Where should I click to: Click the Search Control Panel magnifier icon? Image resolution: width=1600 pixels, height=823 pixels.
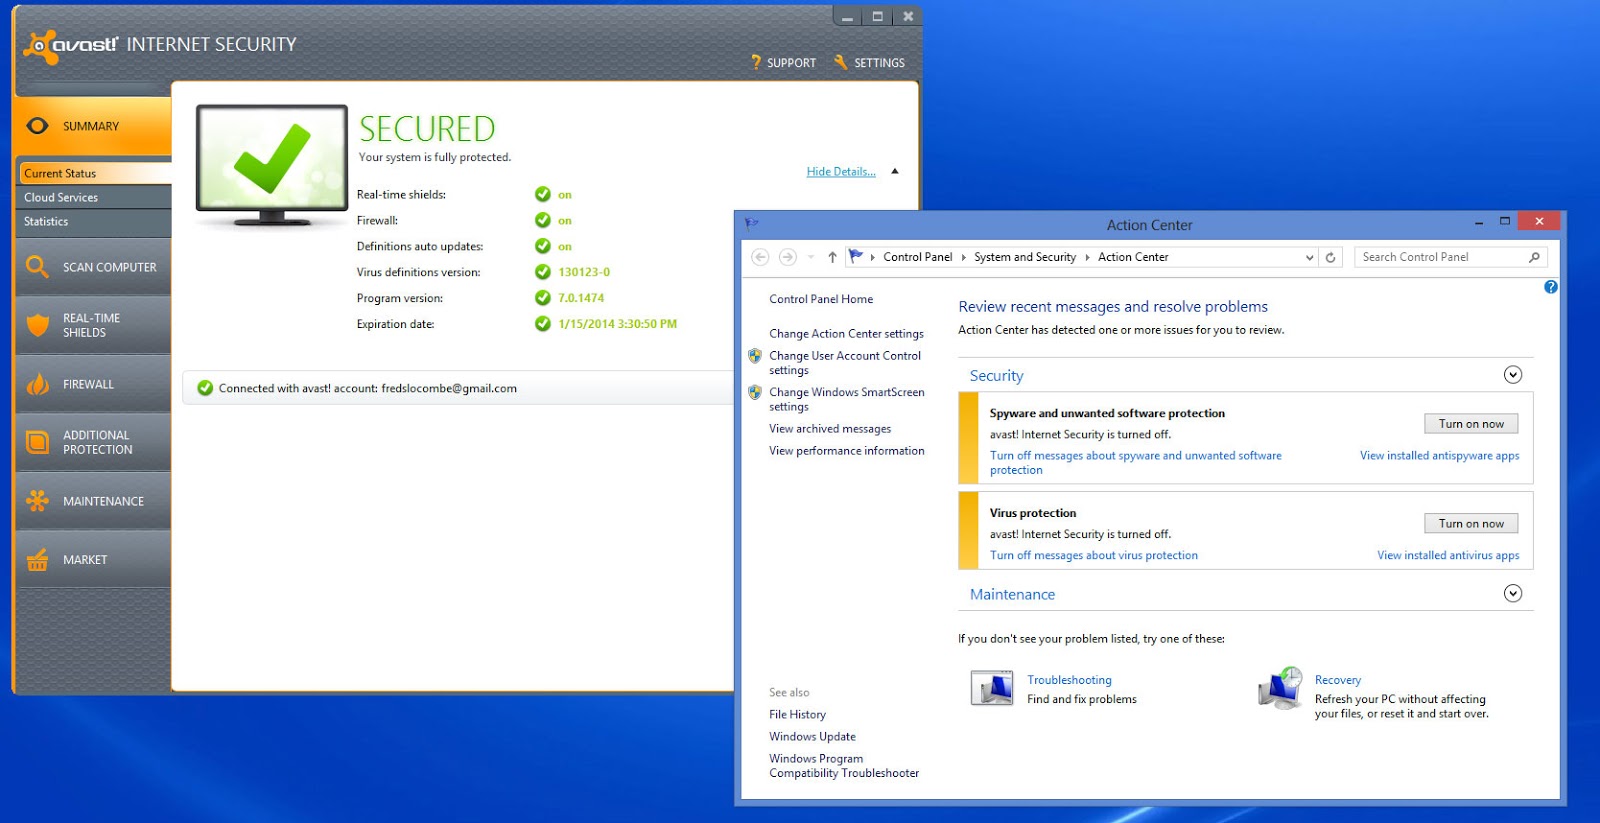[1534, 257]
